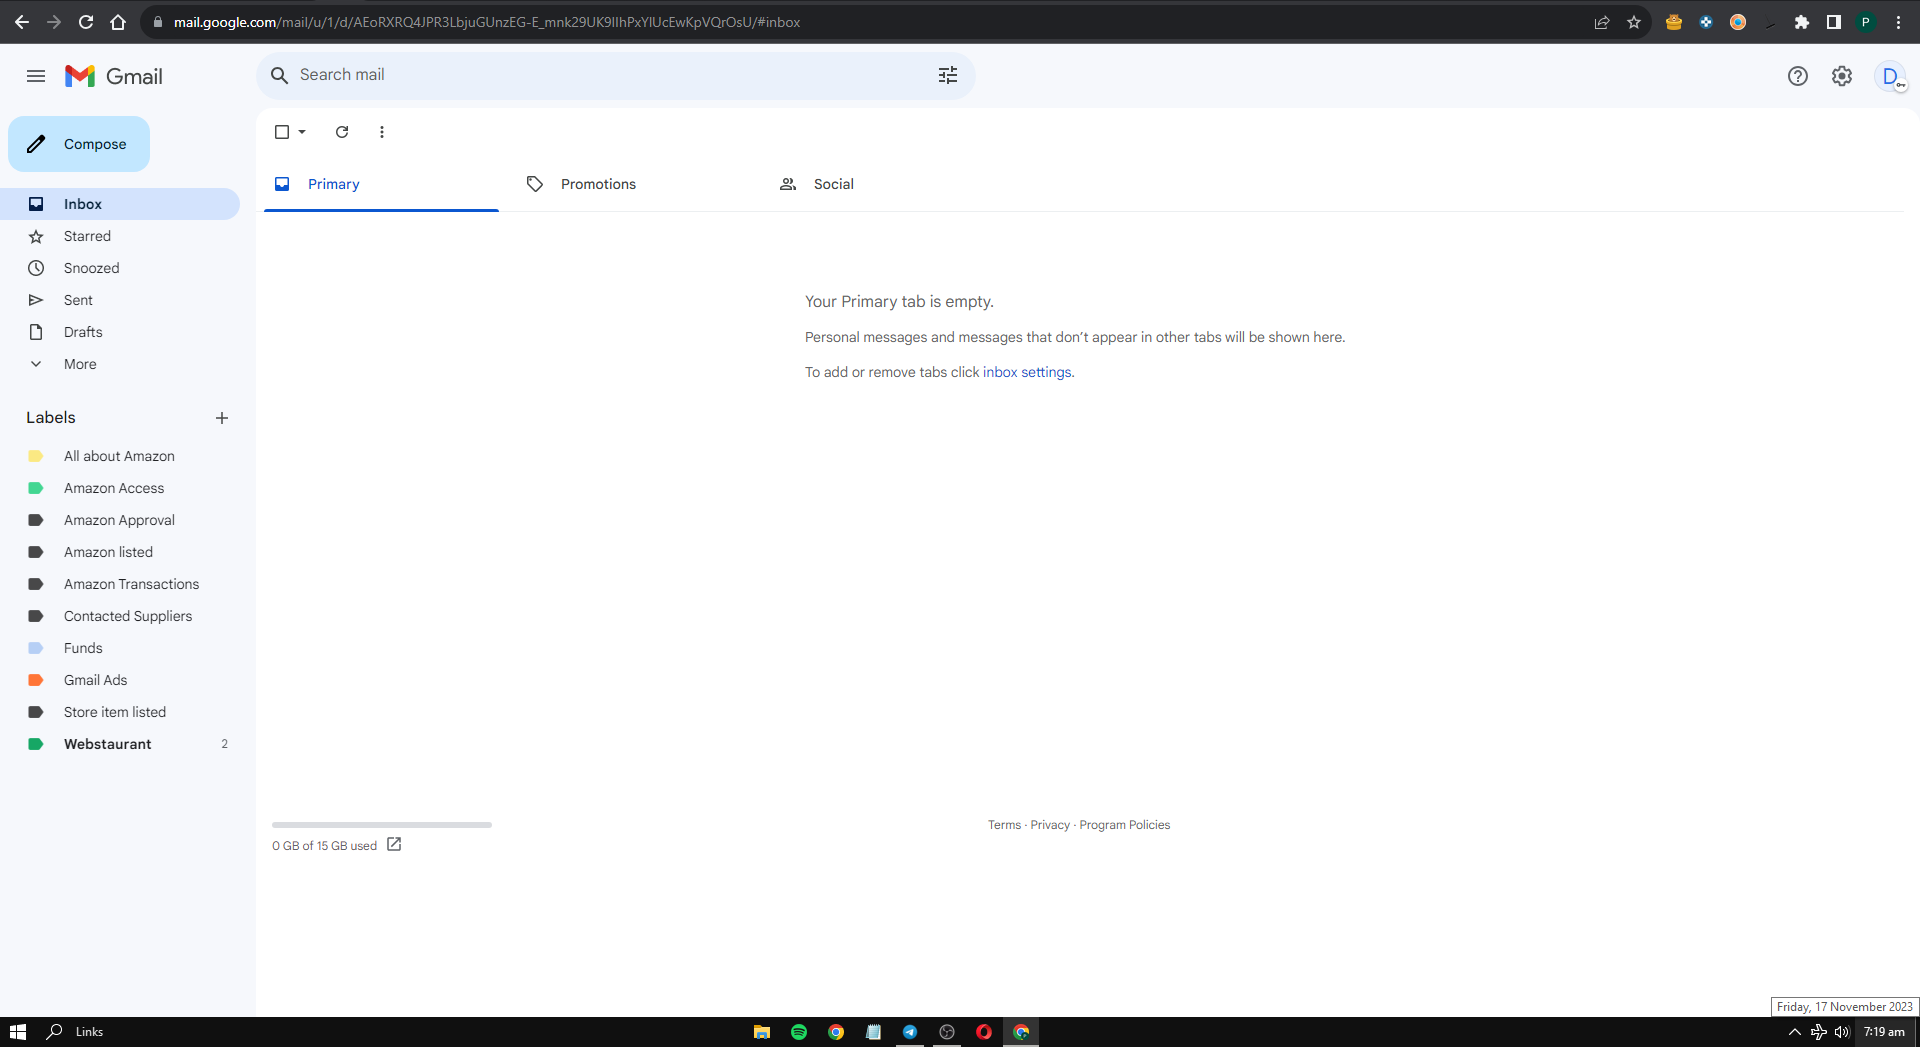The width and height of the screenshot is (1920, 1047).
Task: Reload the browser page
Action: 86,22
